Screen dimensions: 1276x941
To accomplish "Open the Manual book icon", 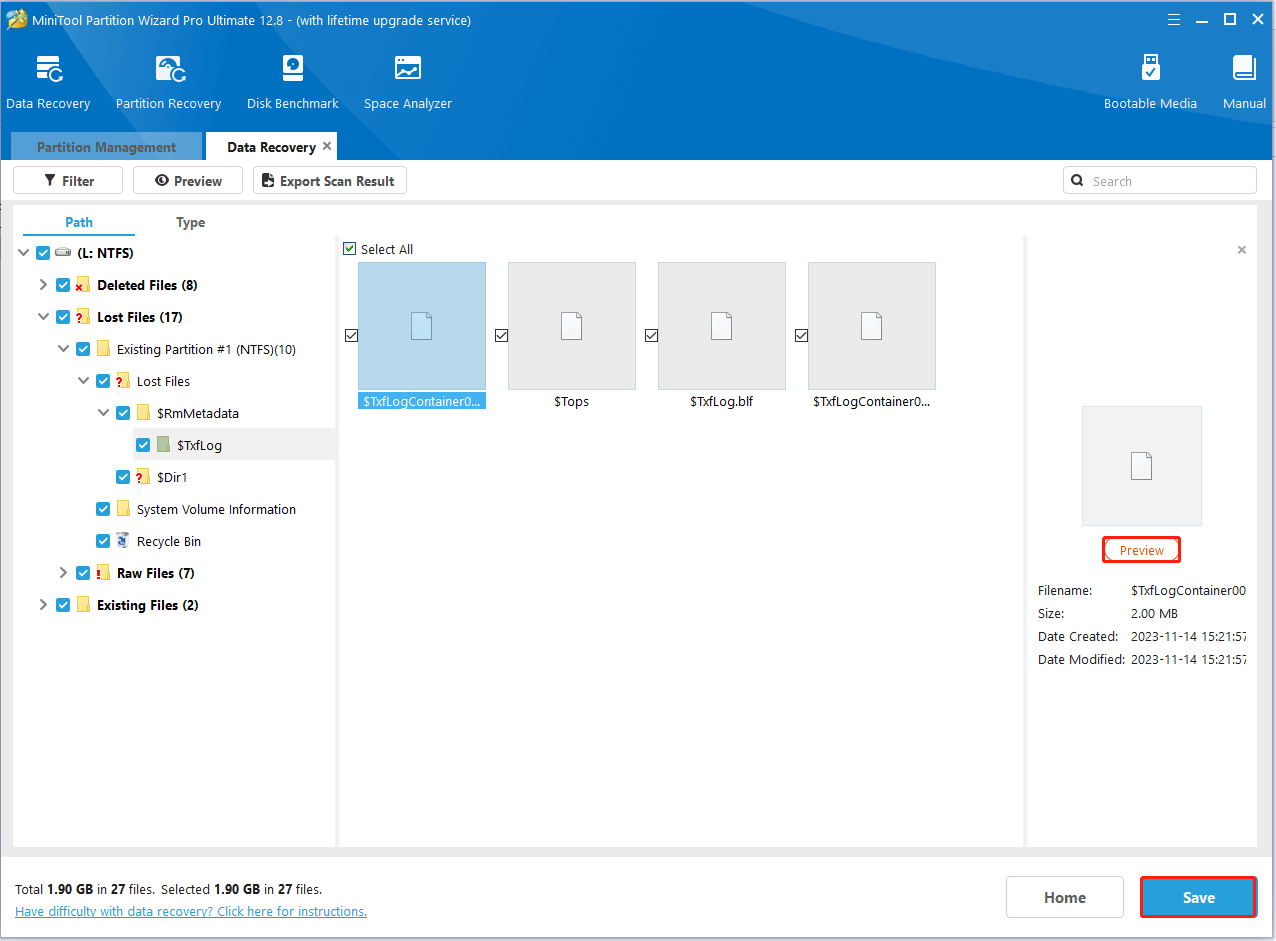I will 1244,69.
